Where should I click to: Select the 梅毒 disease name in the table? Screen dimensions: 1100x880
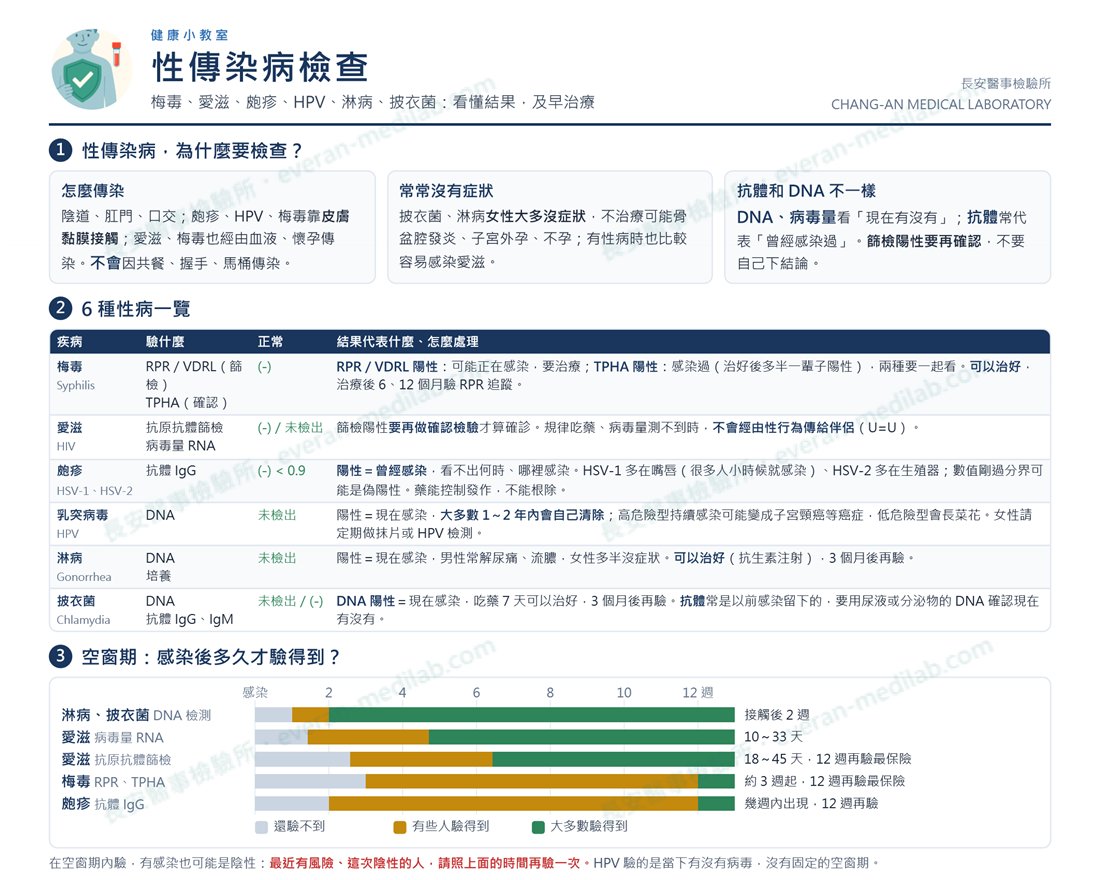pyautogui.click(x=69, y=366)
